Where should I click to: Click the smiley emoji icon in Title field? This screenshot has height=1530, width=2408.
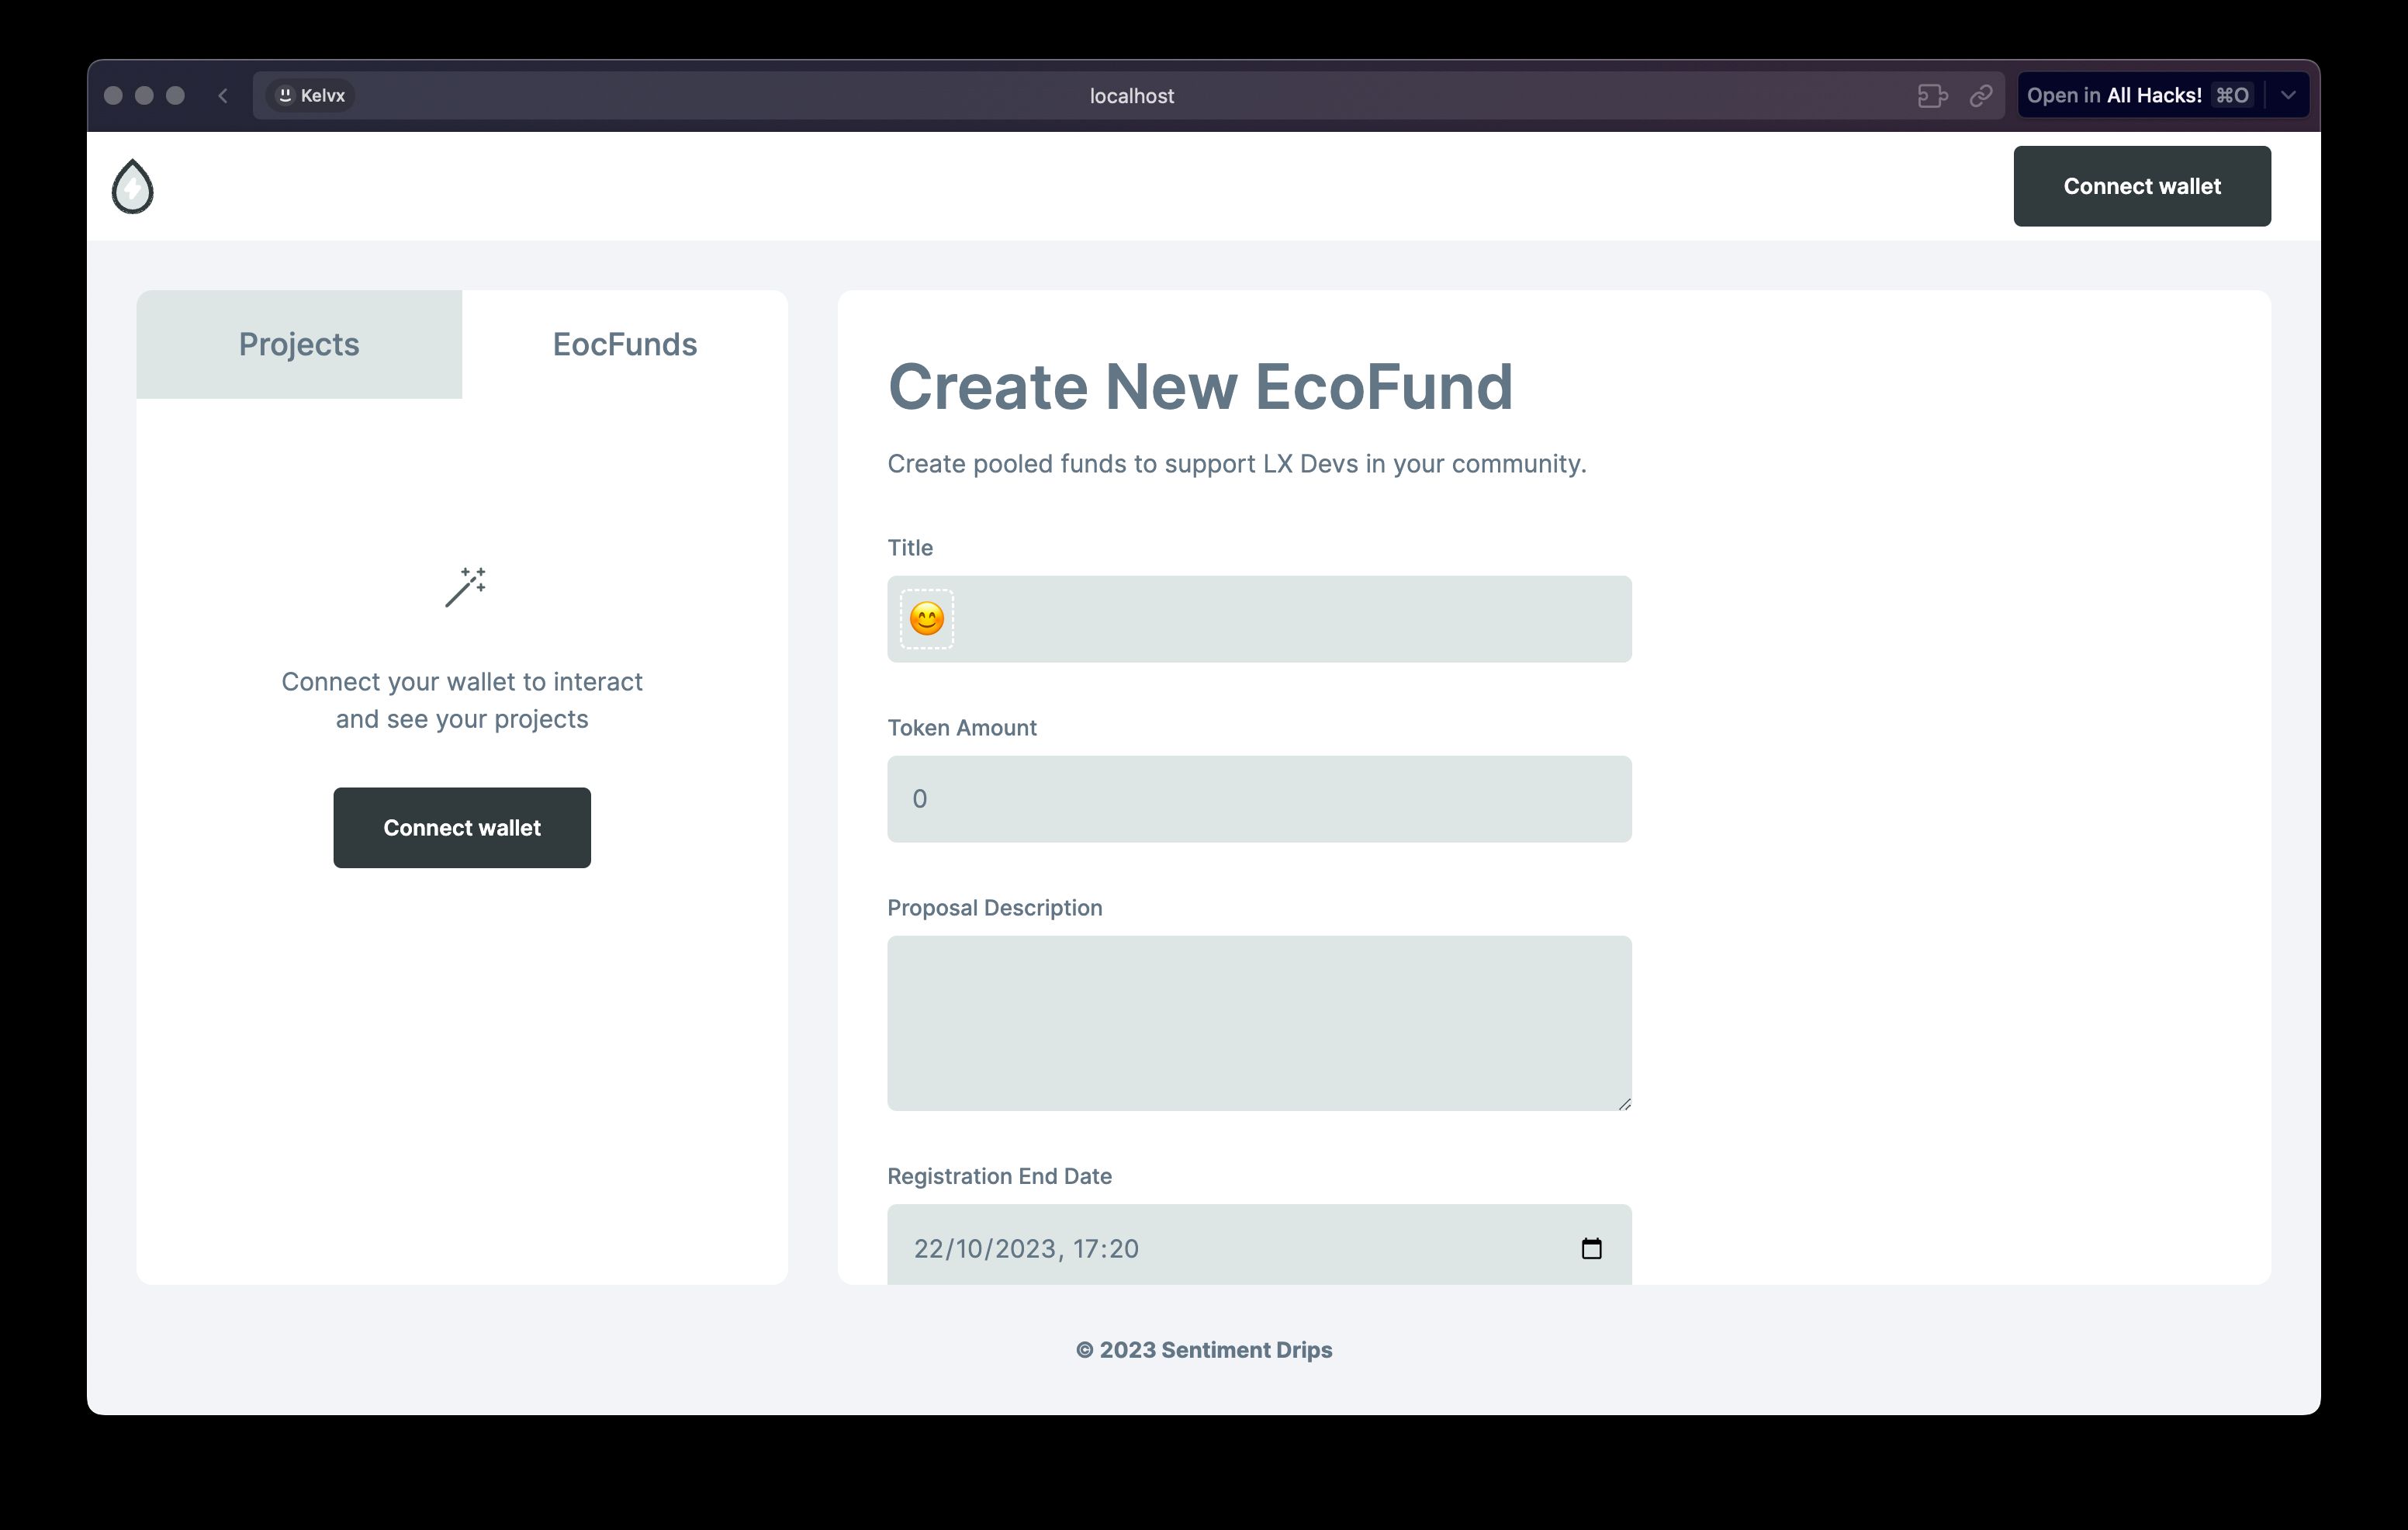pyautogui.click(x=927, y=618)
